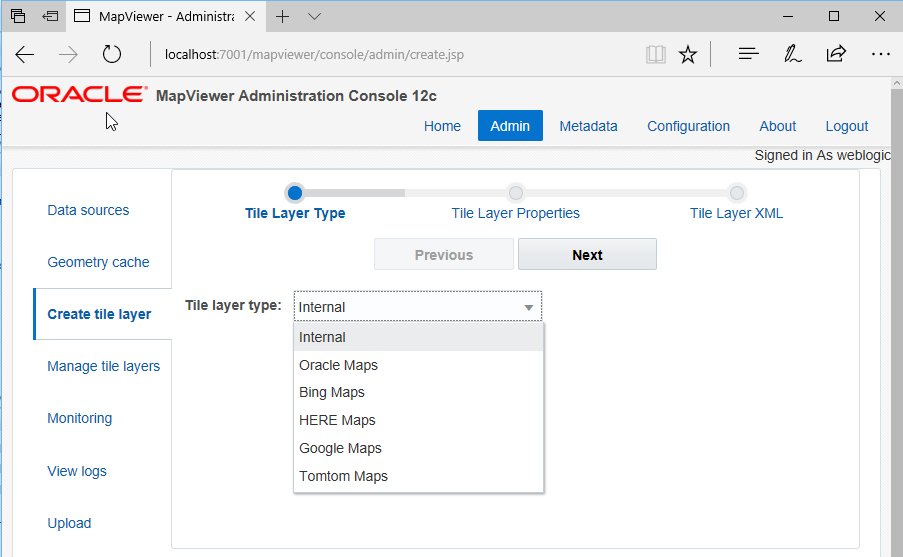The height and width of the screenshot is (557, 903).
Task: Reload the page with the refresh icon
Action: pyautogui.click(x=112, y=55)
